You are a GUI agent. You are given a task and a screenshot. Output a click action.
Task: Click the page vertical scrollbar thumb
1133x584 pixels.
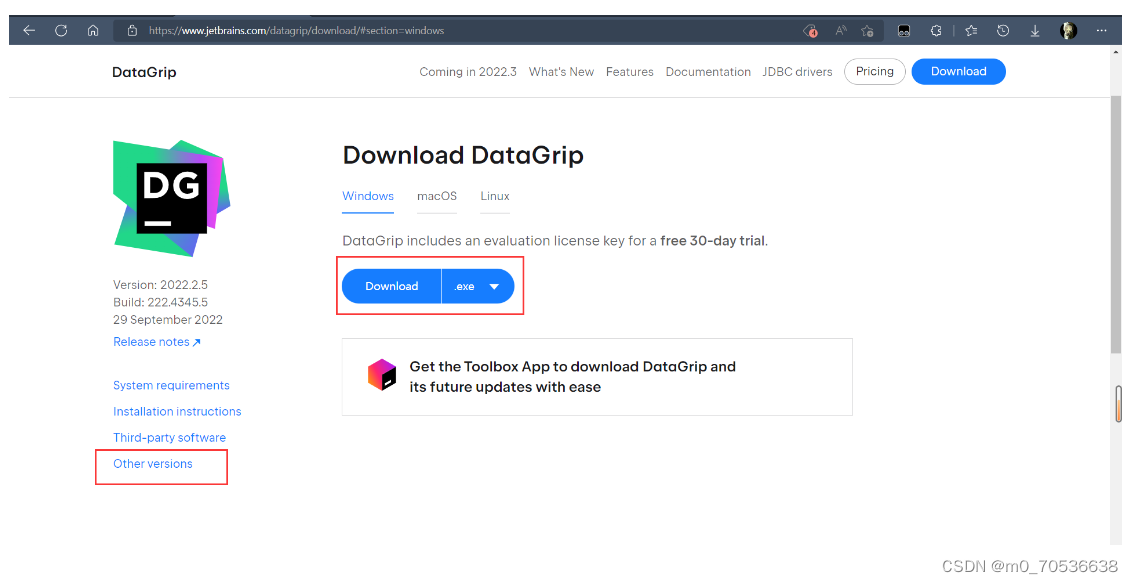pos(1116,223)
